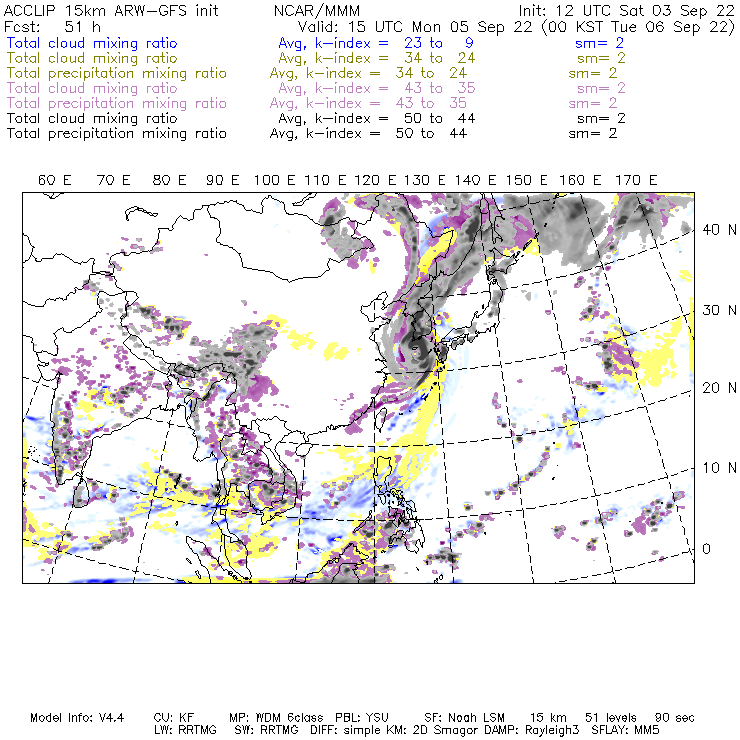This screenshot has height=740, width=740.
Task: Click the 'SF: Noah LSM' setting
Action: tap(464, 718)
